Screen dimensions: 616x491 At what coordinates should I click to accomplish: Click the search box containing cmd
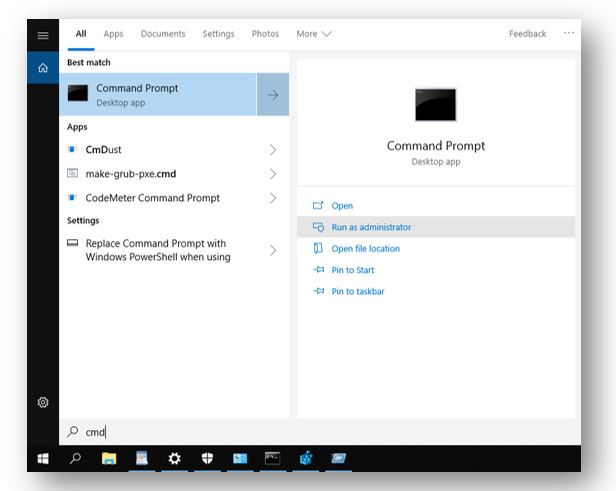click(320, 432)
